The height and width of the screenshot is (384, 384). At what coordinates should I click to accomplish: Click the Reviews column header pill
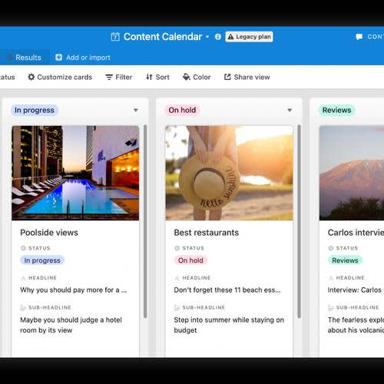point(337,110)
